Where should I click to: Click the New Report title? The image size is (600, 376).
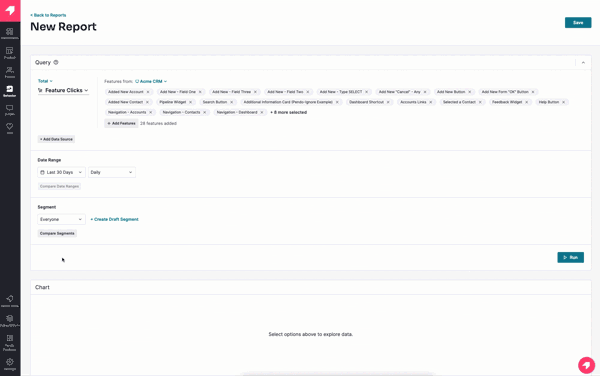pos(64,27)
